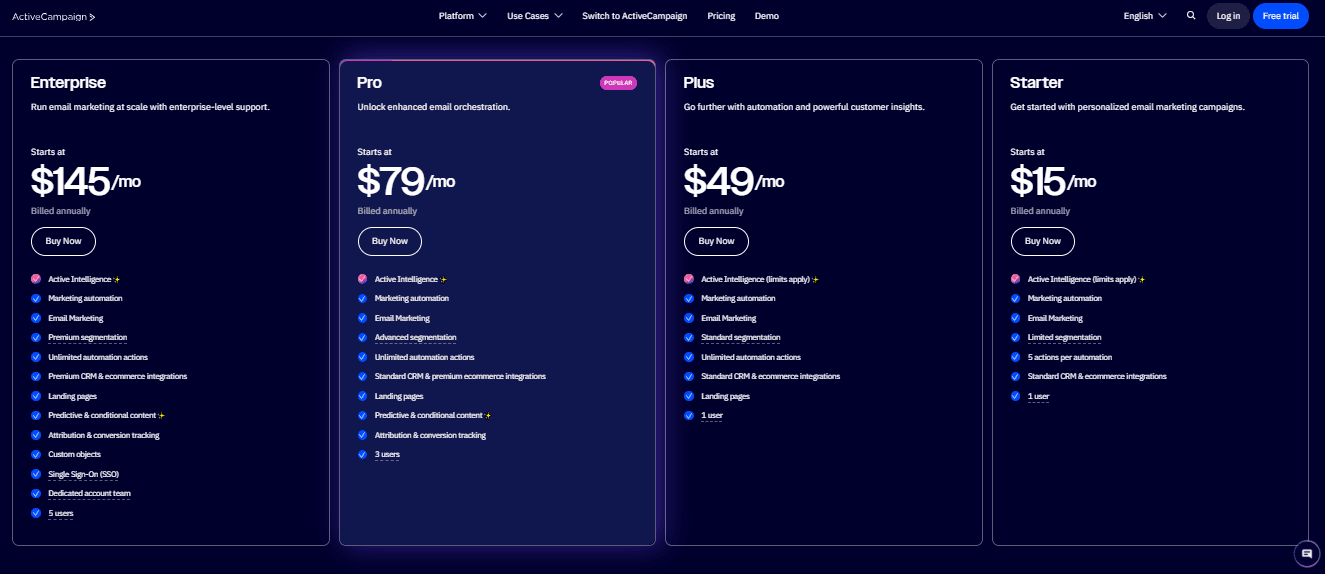Click check icon beside Enterprise Custom objects
Viewport: 1325px width, 574px height.
(x=36, y=454)
